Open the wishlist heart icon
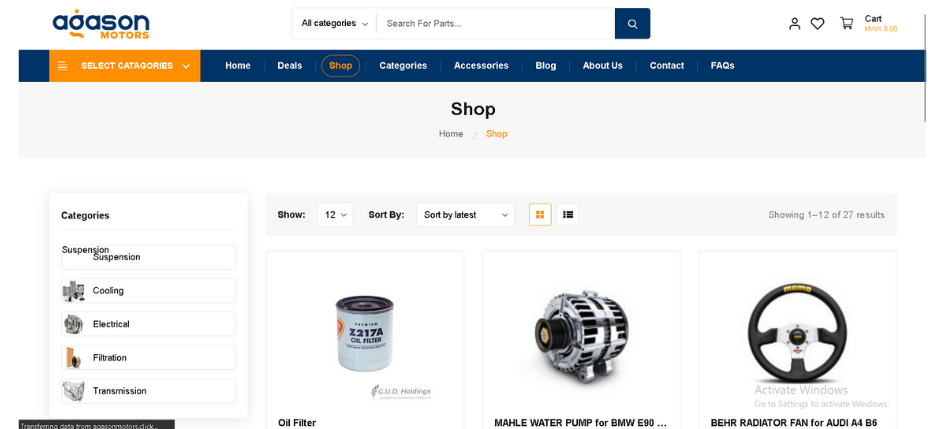Image resolution: width=937 pixels, height=429 pixels. [x=817, y=24]
